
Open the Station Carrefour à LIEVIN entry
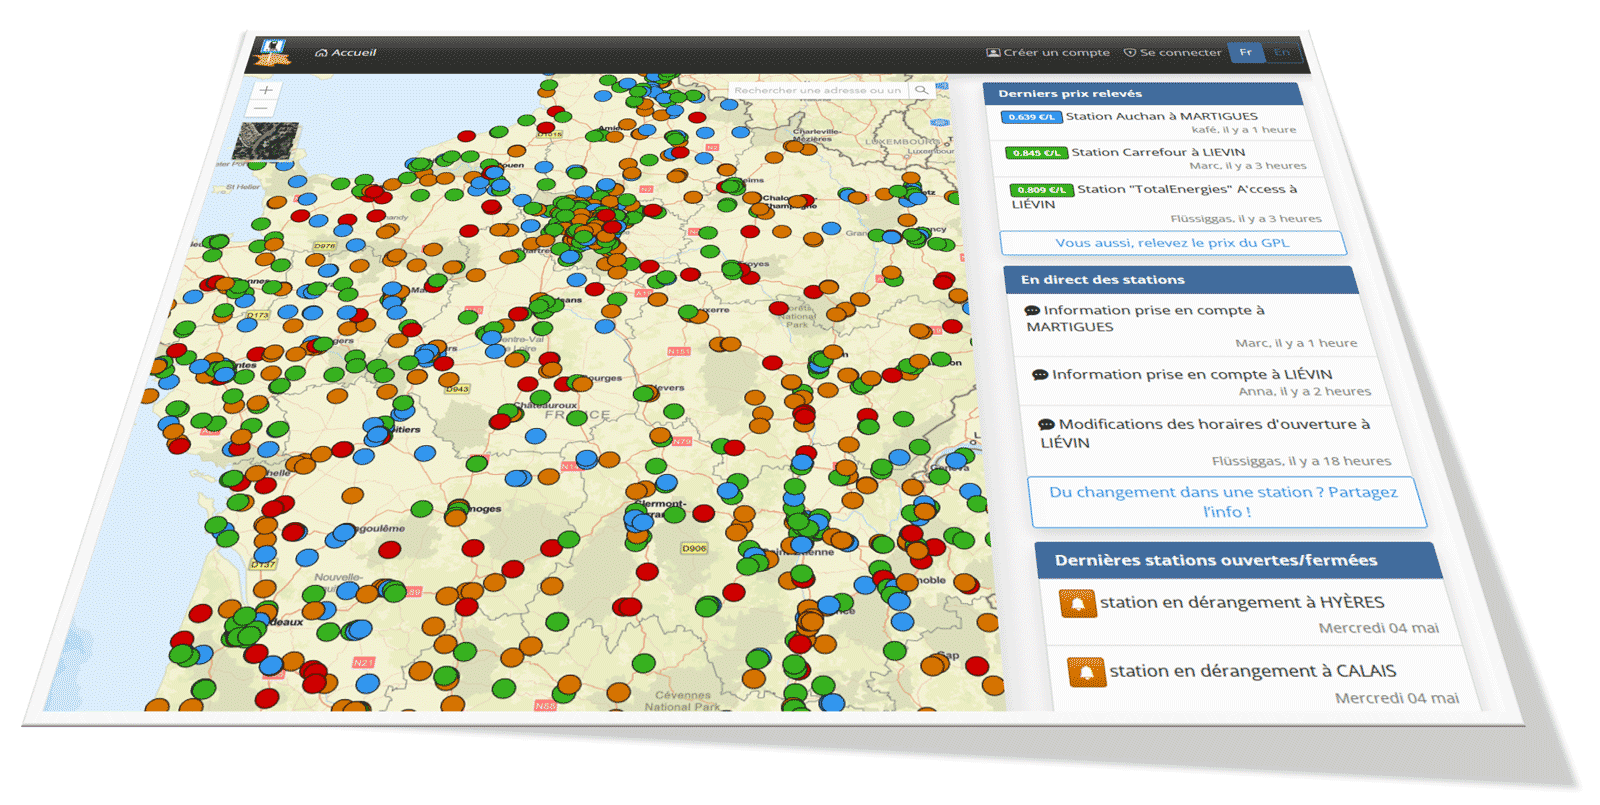[x=1158, y=153]
